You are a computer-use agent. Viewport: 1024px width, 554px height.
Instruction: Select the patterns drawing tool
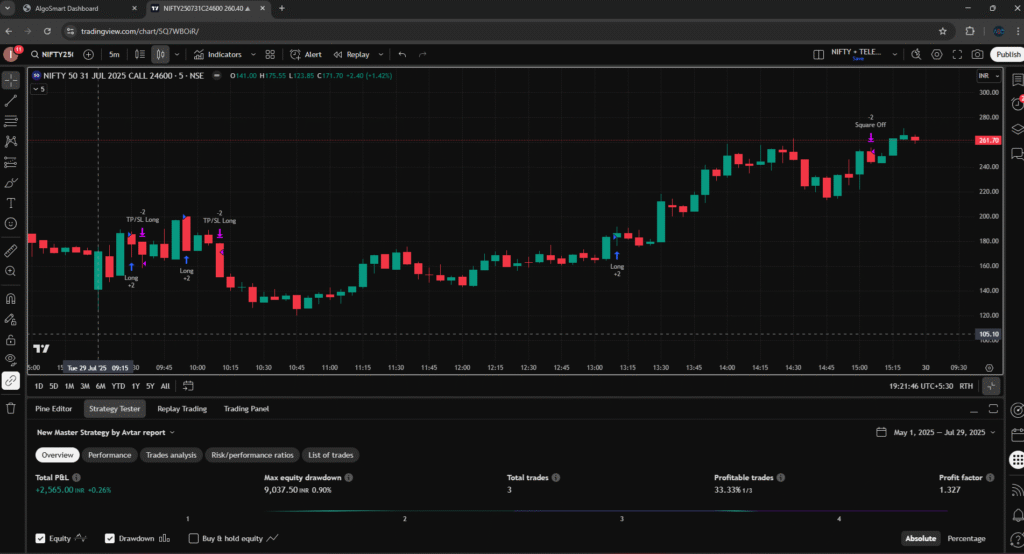11,142
